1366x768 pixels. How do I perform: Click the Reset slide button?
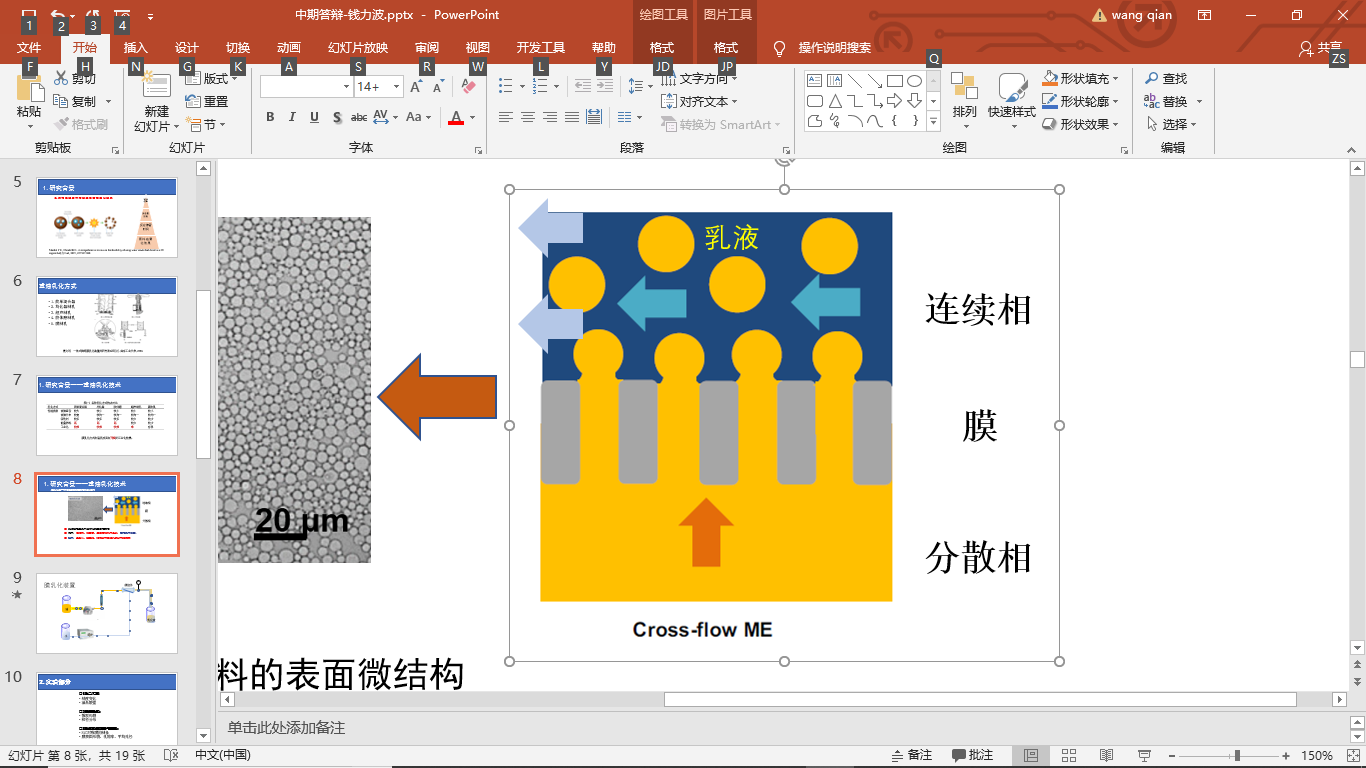pos(207,101)
